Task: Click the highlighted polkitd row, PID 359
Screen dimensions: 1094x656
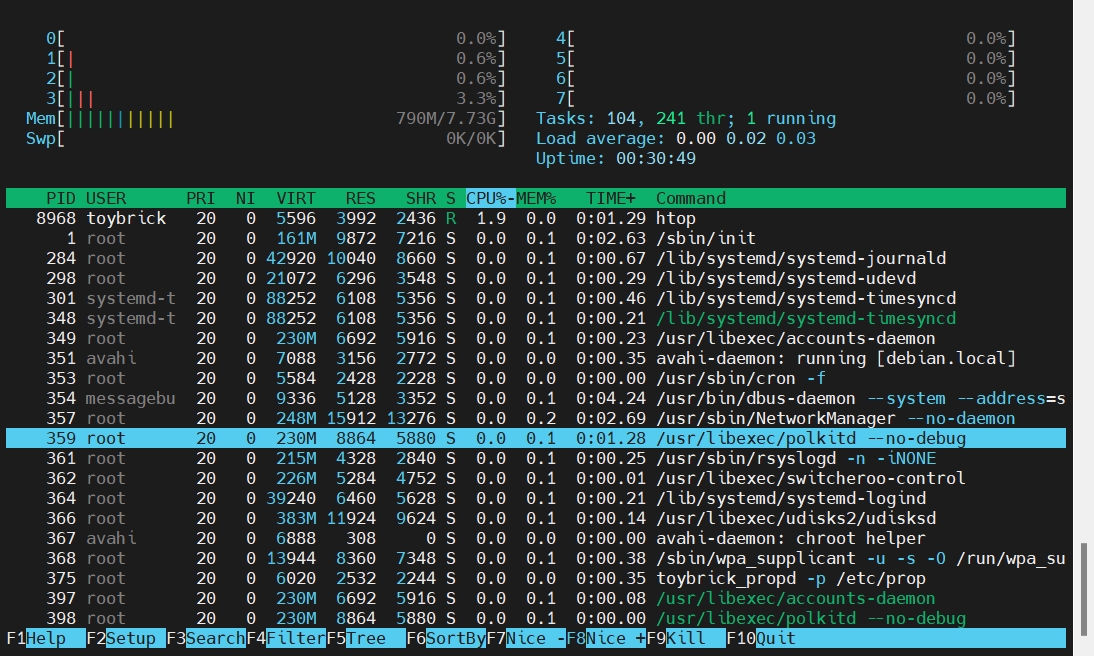Action: [536, 438]
